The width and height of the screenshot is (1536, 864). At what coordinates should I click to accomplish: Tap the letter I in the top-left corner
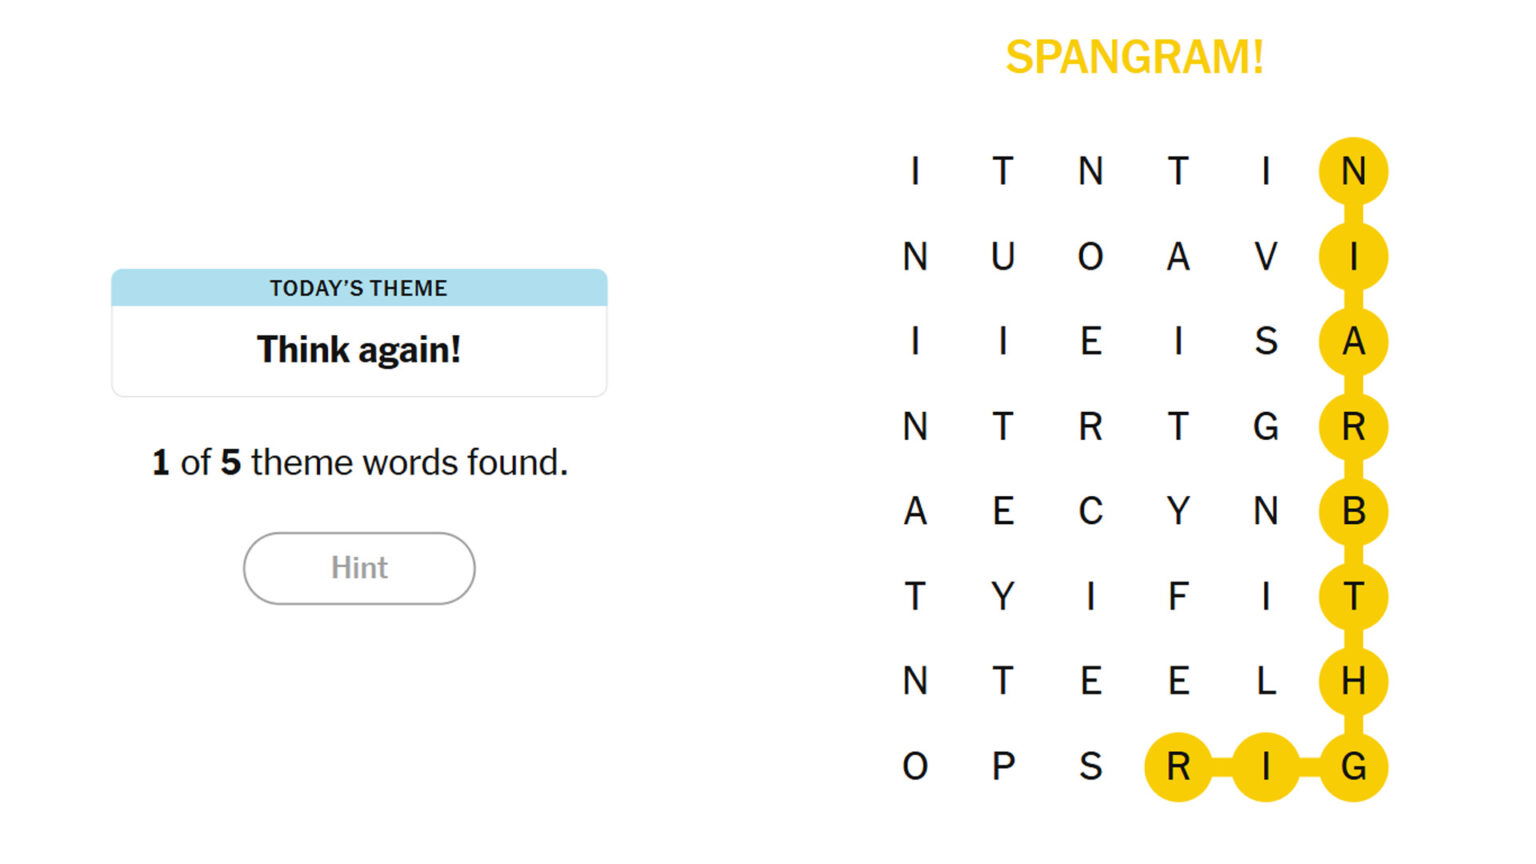click(x=915, y=172)
